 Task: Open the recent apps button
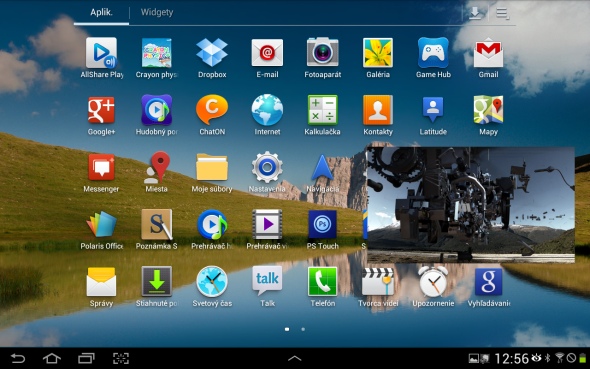pos(86,358)
